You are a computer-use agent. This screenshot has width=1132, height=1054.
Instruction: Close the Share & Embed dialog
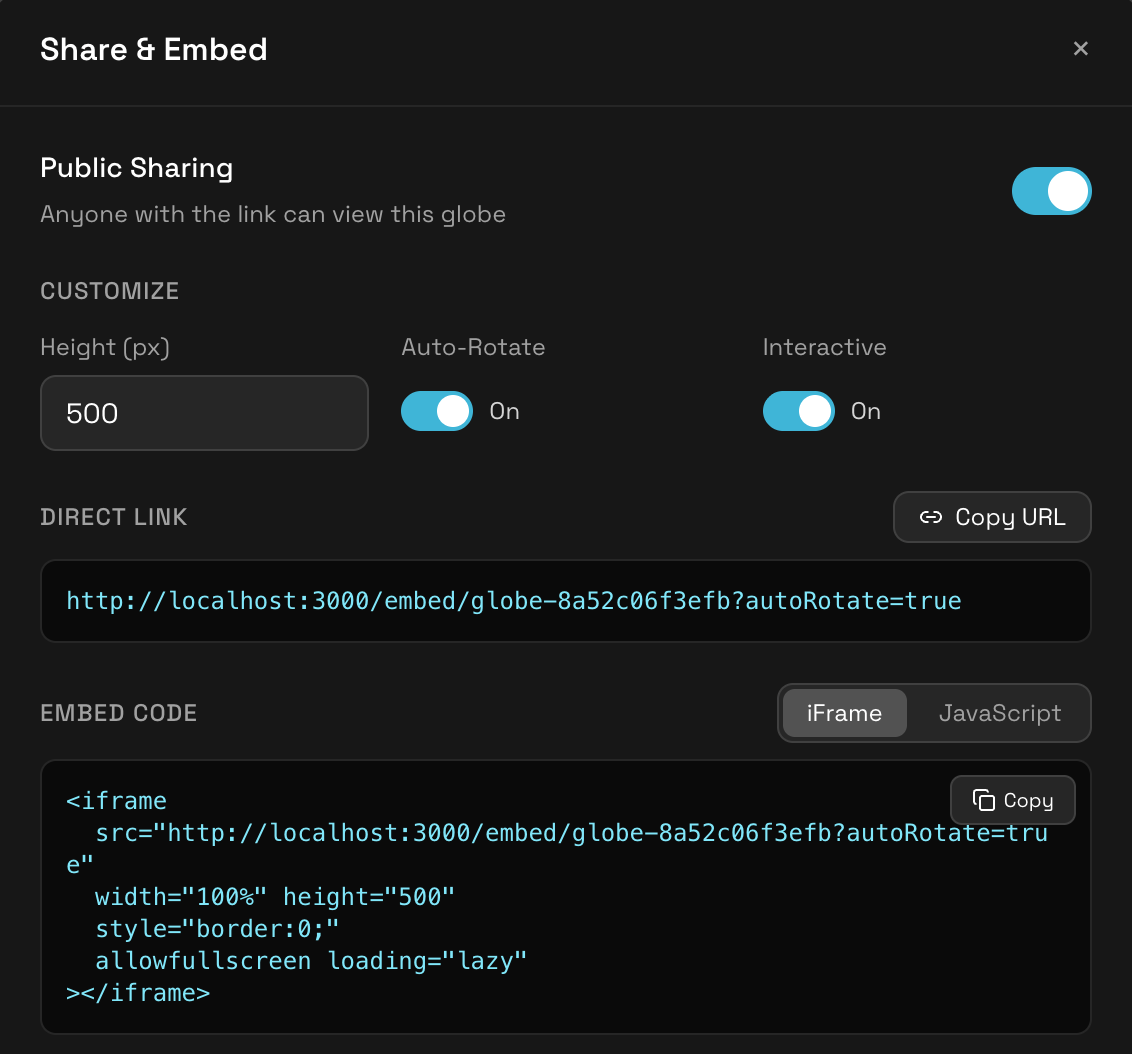pos(1080,49)
